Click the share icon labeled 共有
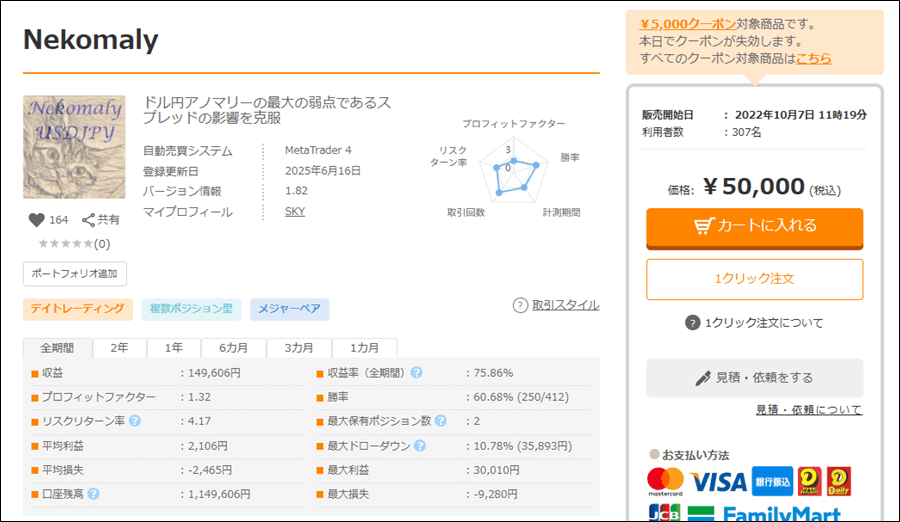900x522 pixels. (x=88, y=220)
